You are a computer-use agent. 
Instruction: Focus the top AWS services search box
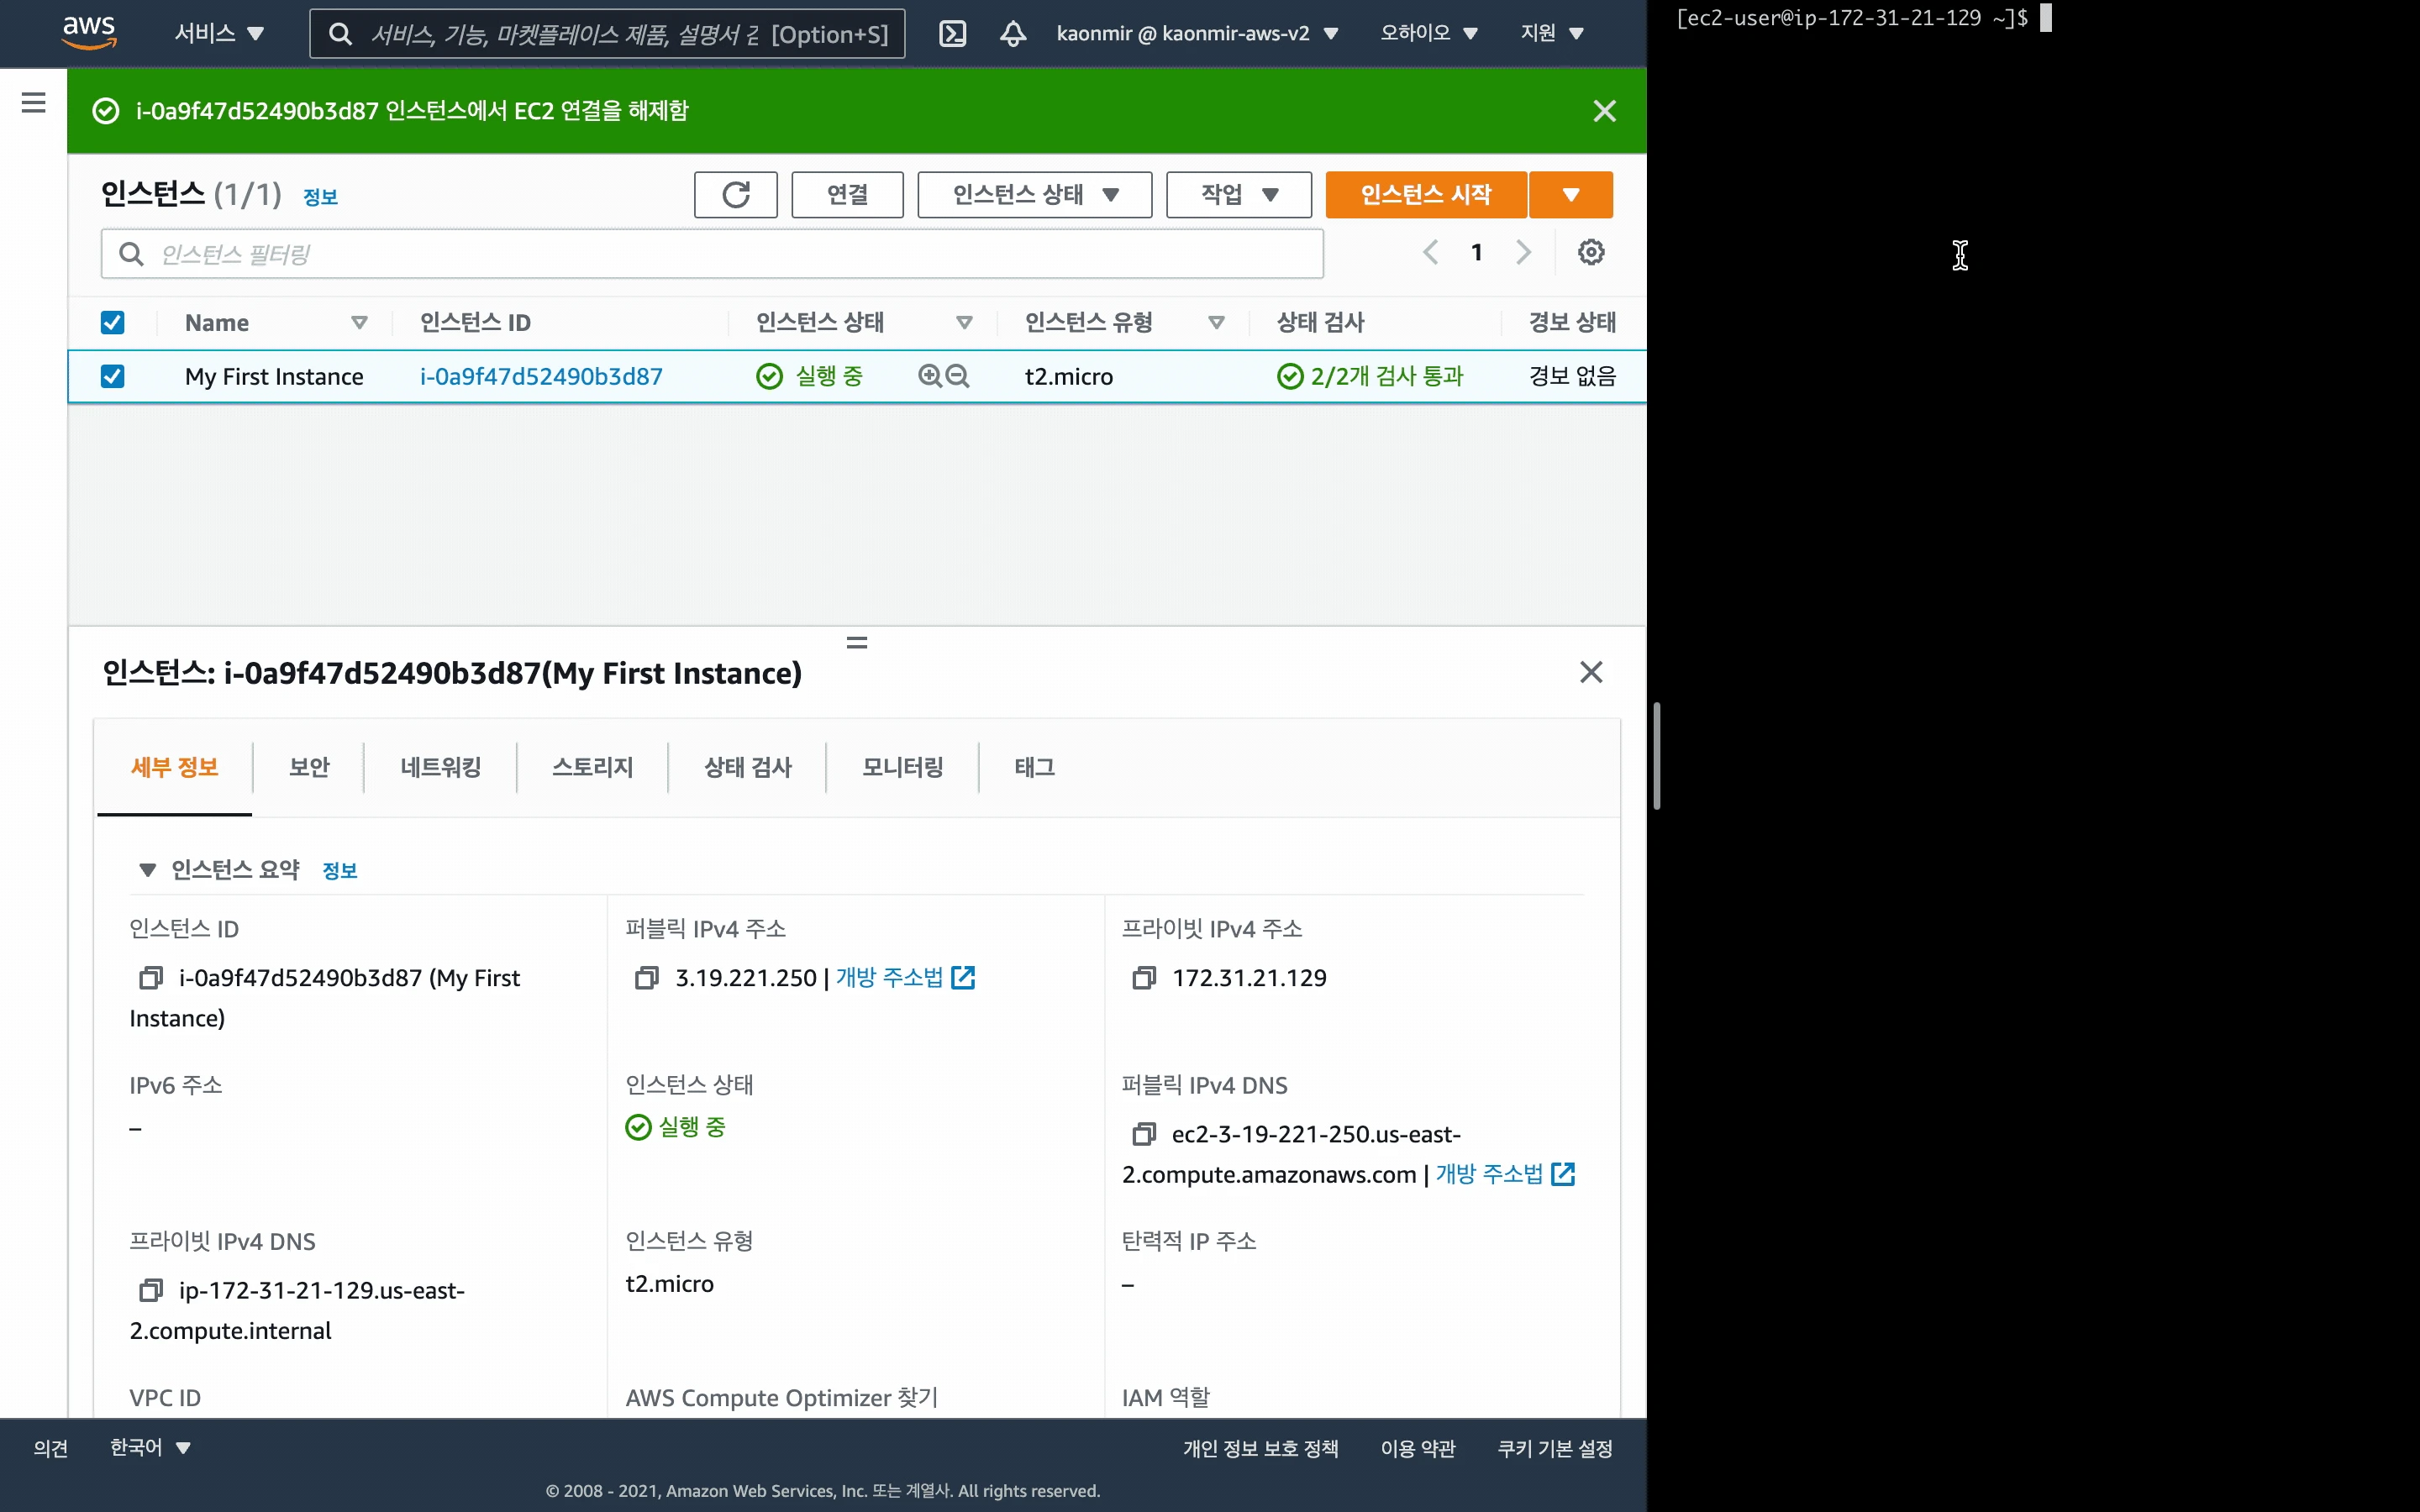tap(607, 34)
